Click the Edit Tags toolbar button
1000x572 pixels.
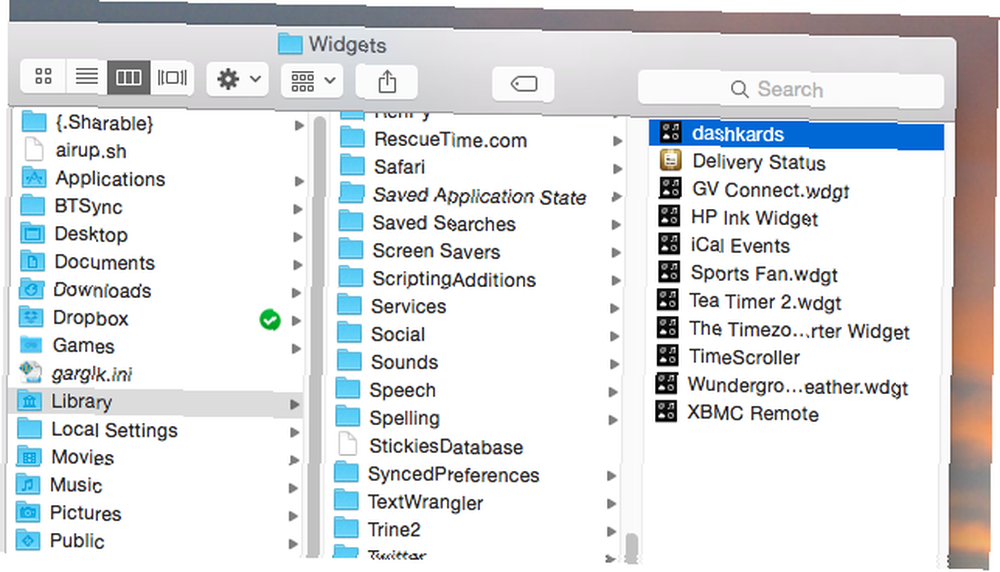[524, 84]
